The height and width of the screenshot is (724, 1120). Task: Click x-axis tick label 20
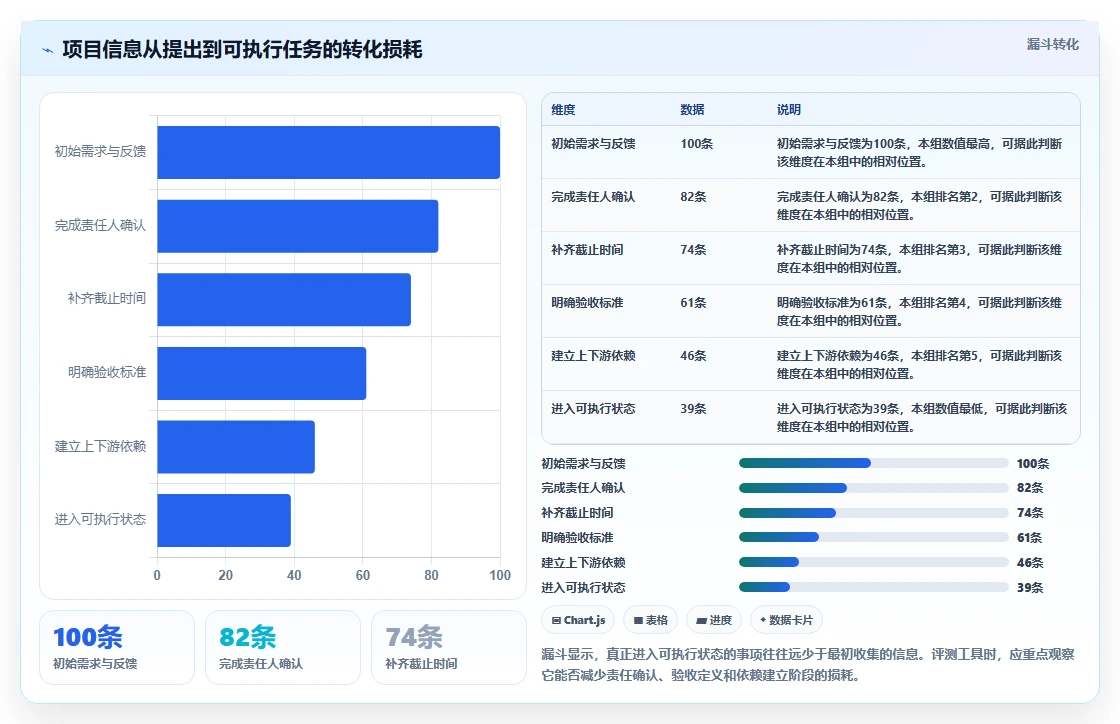(226, 575)
